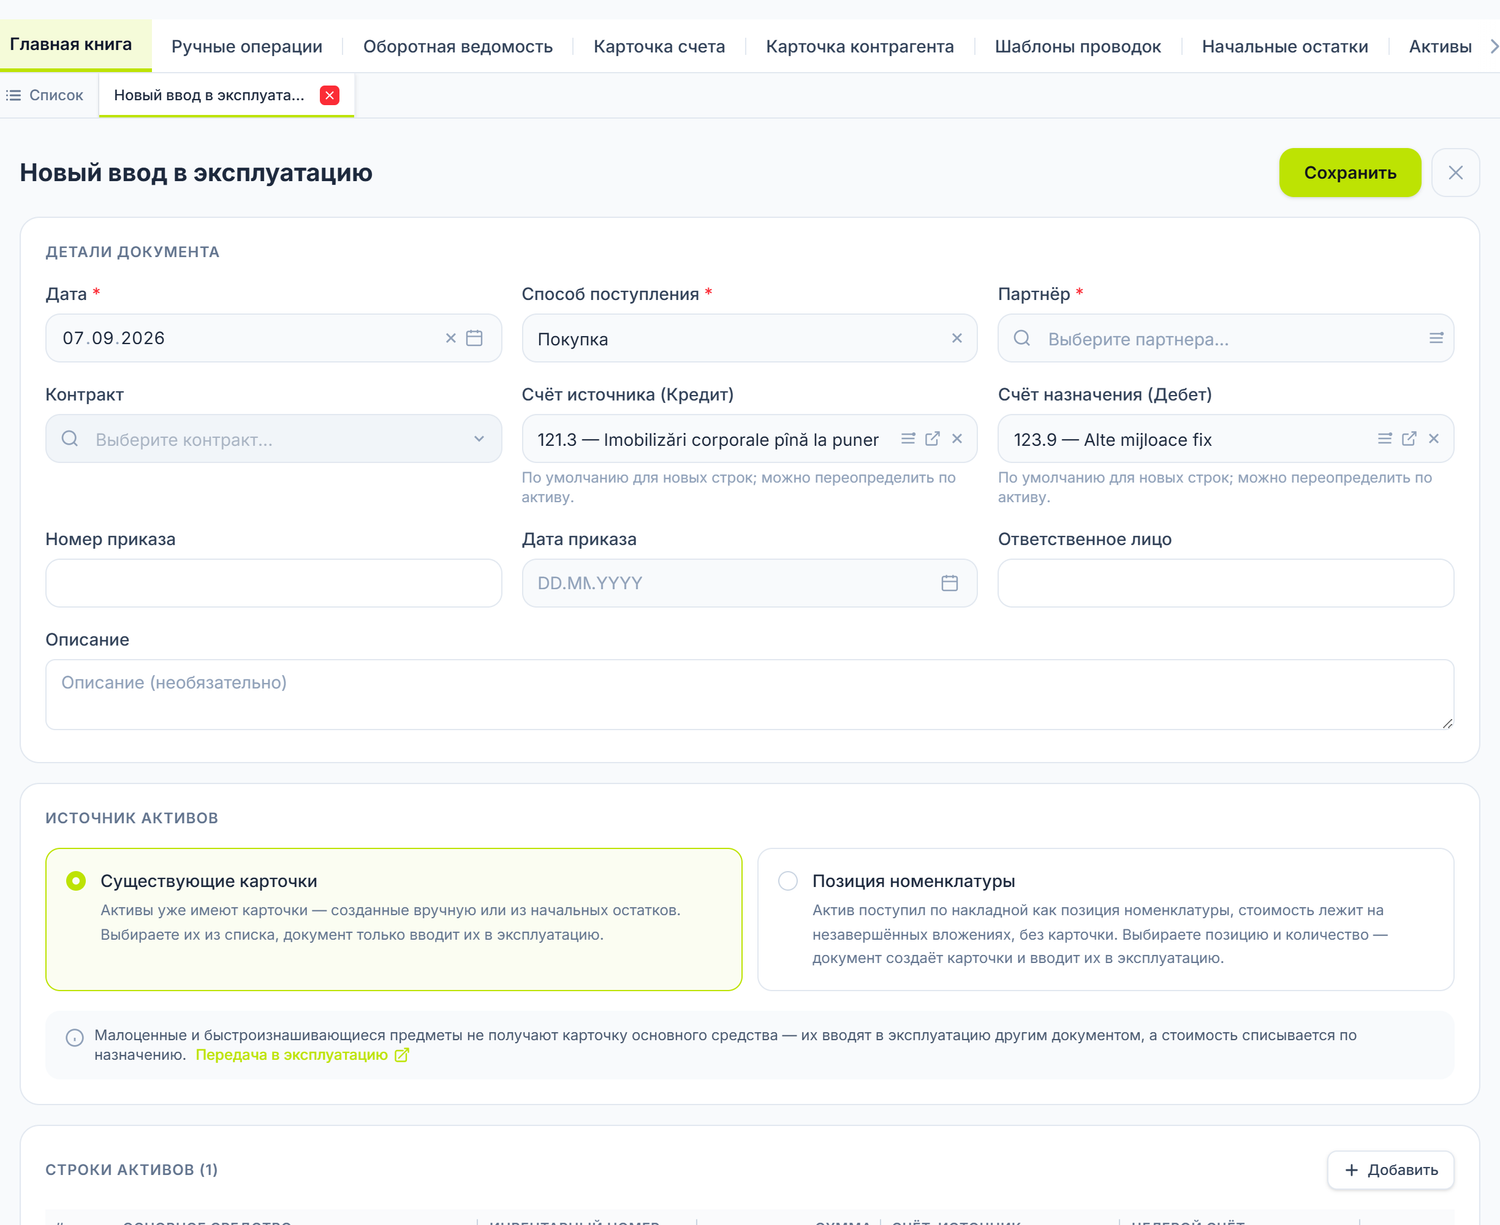Click the search icon in Партнёр field
Image resolution: width=1500 pixels, height=1225 pixels.
pyautogui.click(x=1022, y=338)
